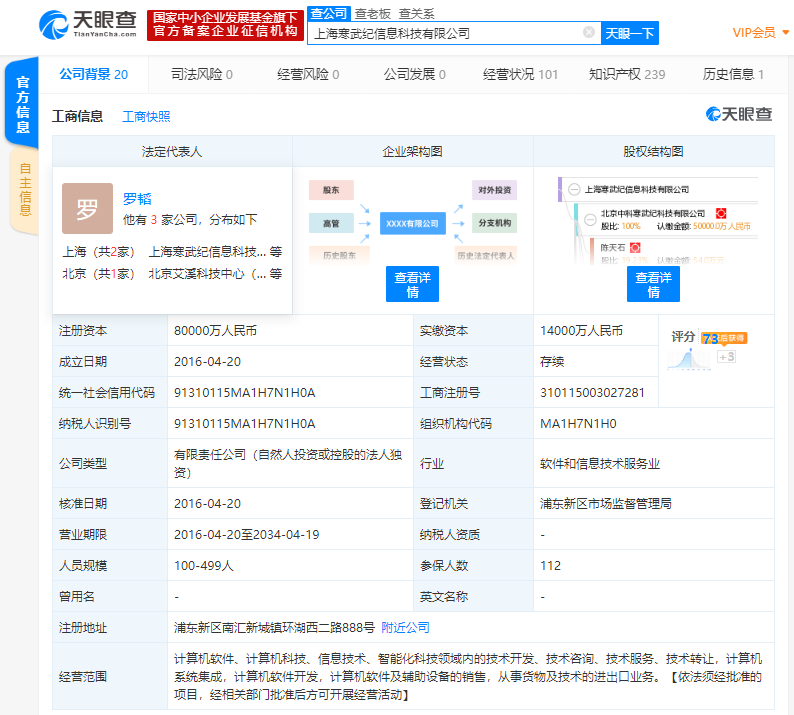The height and width of the screenshot is (715, 794).
Task: Open the score distribution chart icon
Action: click(x=688, y=359)
